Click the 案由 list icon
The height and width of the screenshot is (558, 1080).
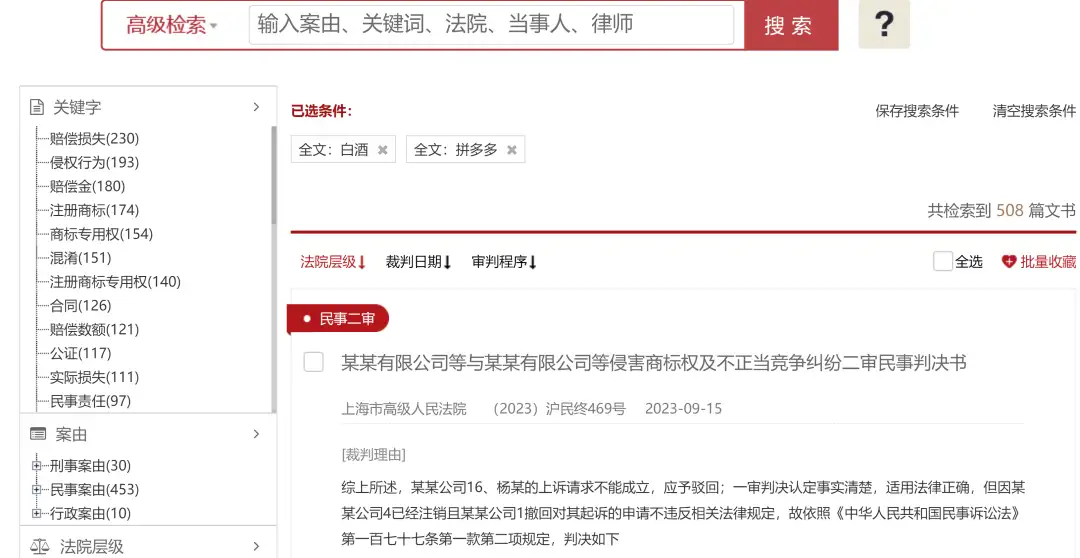coord(38,434)
